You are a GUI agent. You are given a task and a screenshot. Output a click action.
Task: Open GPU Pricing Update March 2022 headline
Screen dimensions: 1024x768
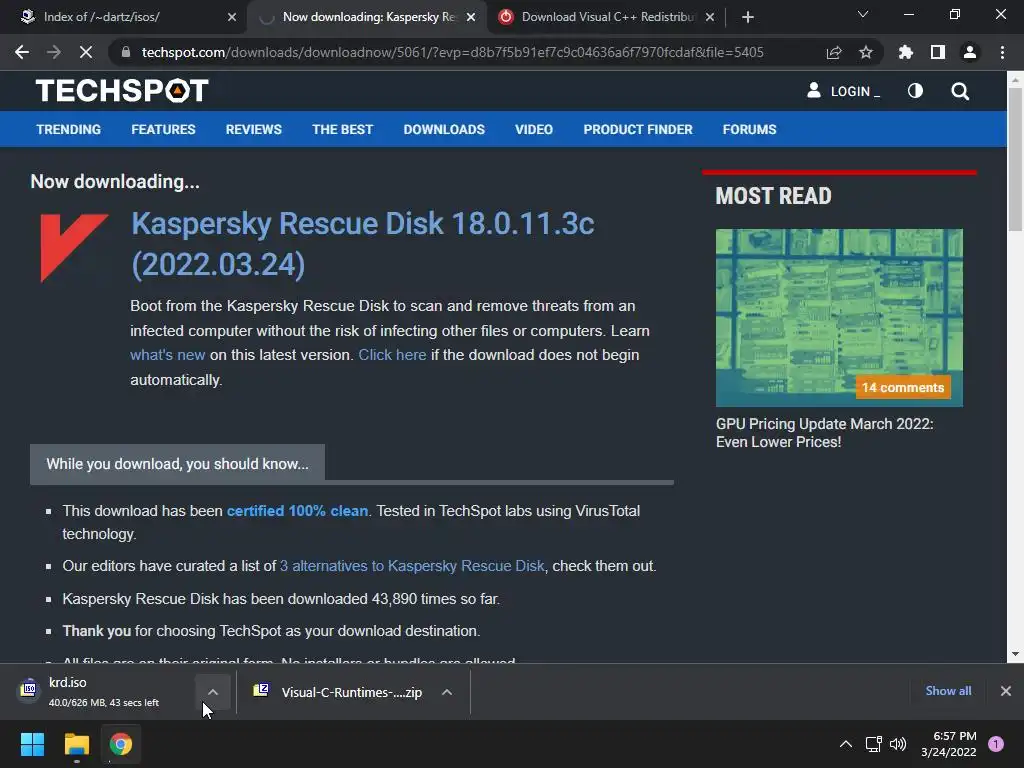pyautogui.click(x=825, y=432)
